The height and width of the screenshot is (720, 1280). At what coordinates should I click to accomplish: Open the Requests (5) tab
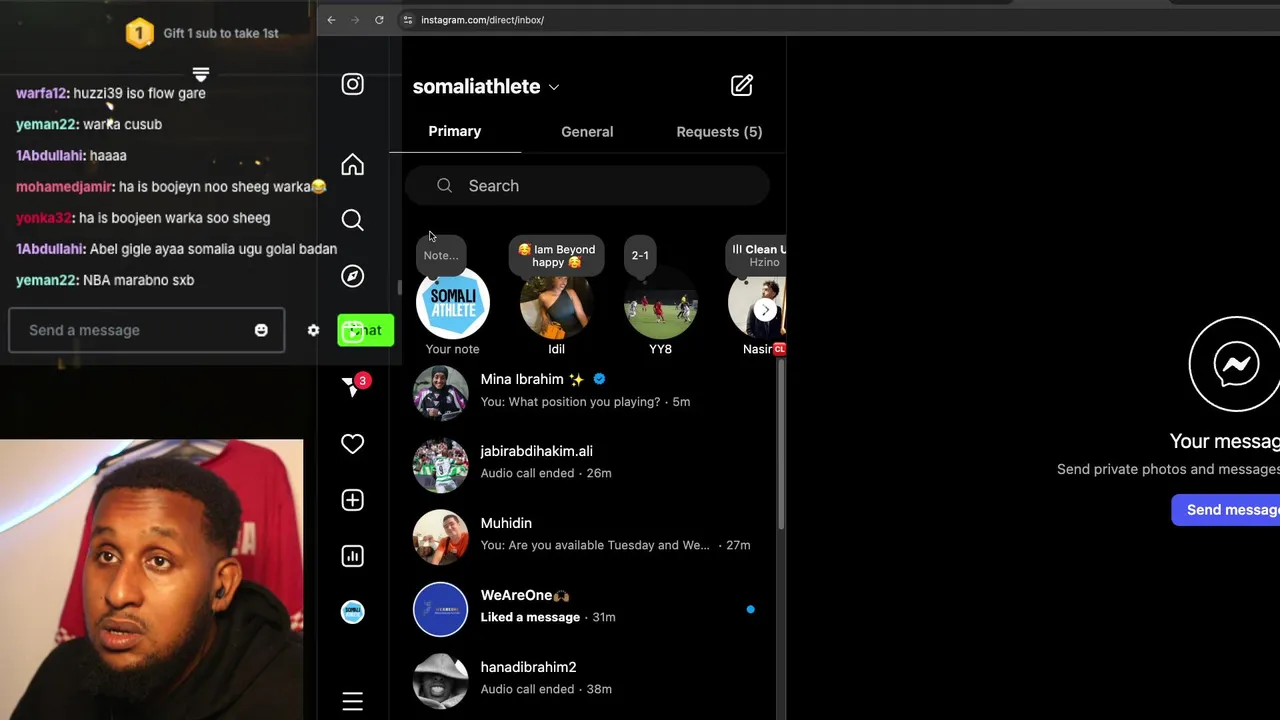click(x=719, y=131)
